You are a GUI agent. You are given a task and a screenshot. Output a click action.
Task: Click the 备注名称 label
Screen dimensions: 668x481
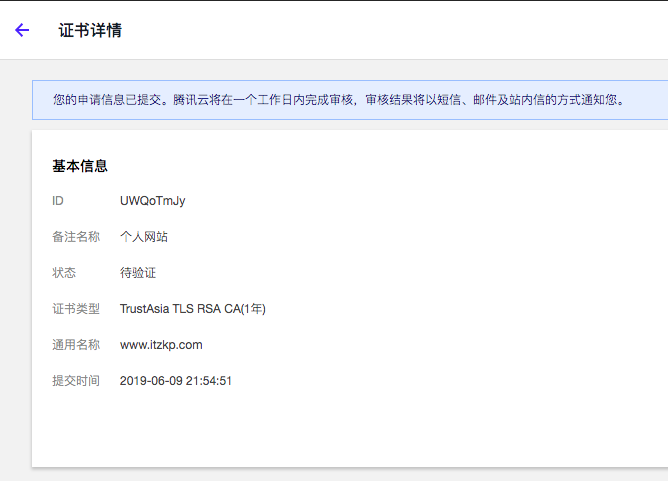pos(76,237)
